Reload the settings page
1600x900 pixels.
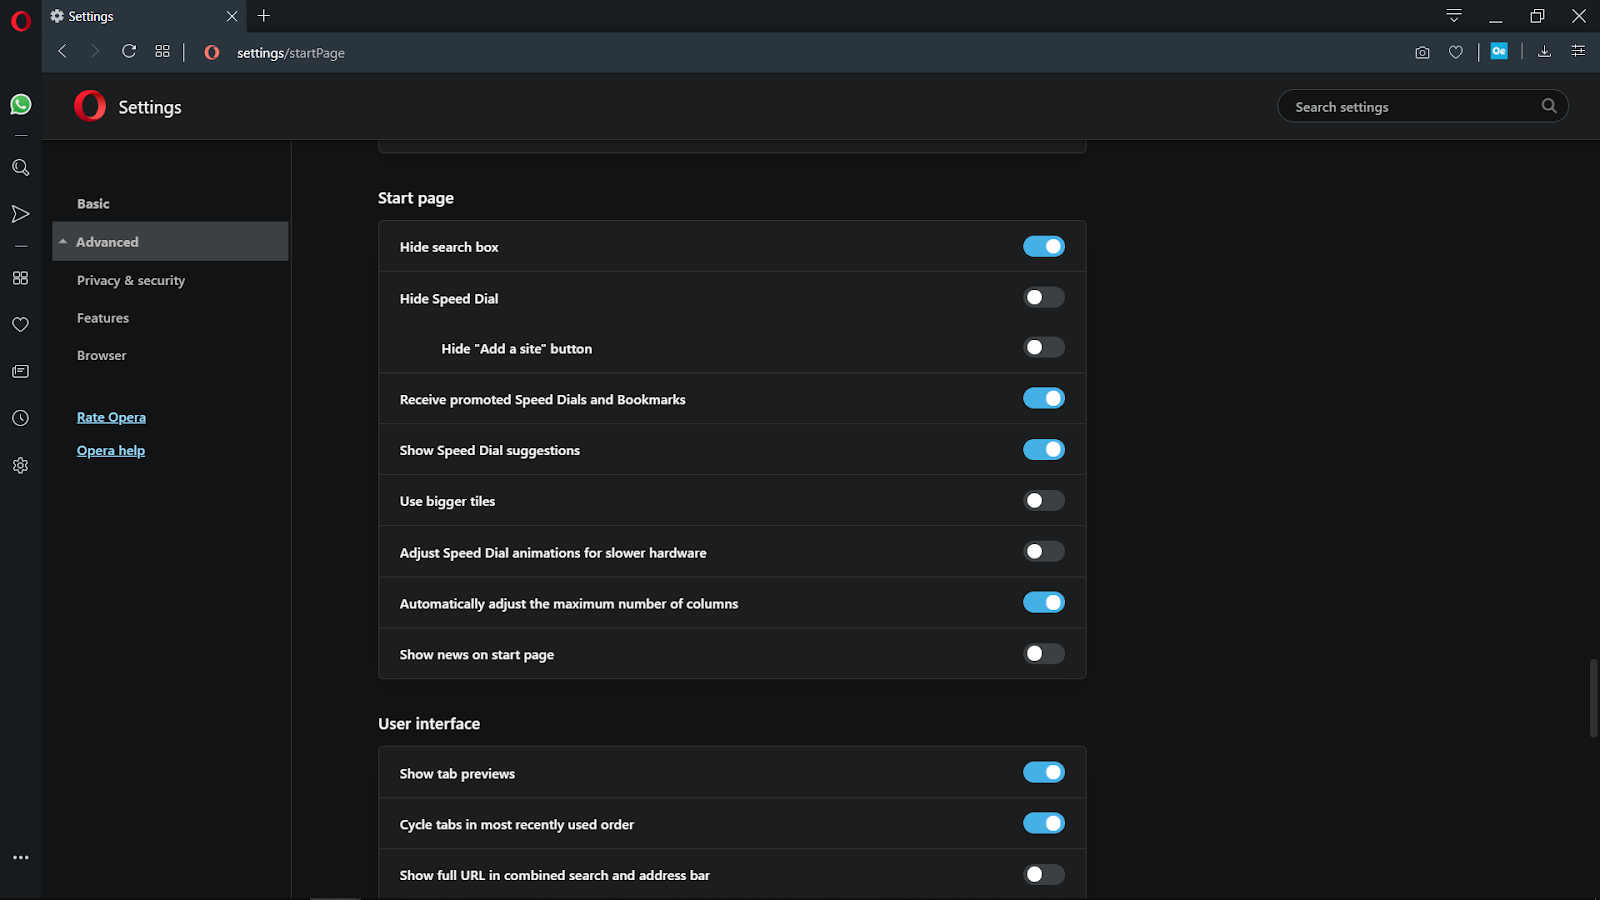click(129, 52)
